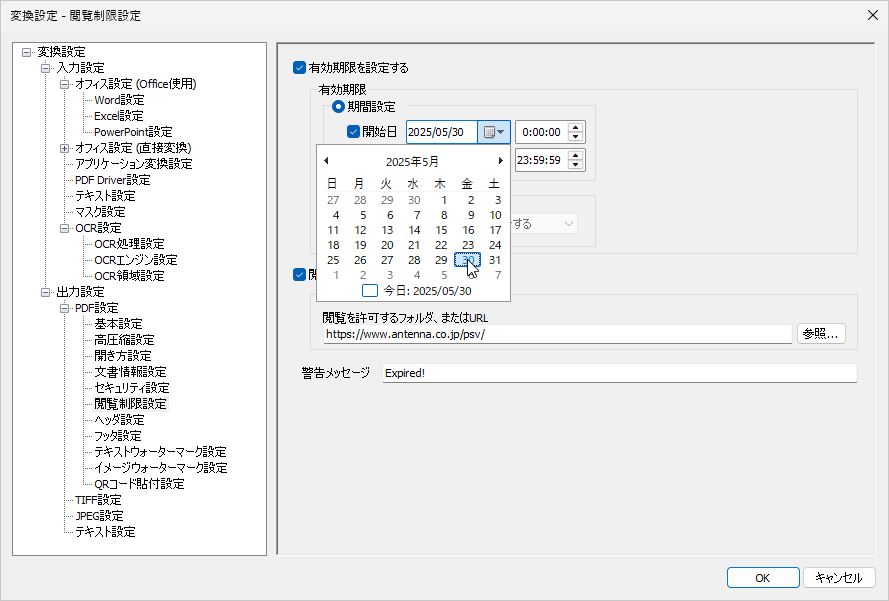The image size is (889, 601).
Task: Go to next month in calendar
Action: pyautogui.click(x=500, y=161)
